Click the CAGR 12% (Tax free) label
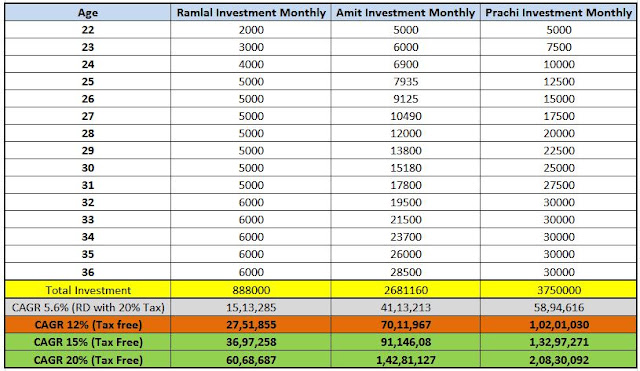 [x=88, y=325]
